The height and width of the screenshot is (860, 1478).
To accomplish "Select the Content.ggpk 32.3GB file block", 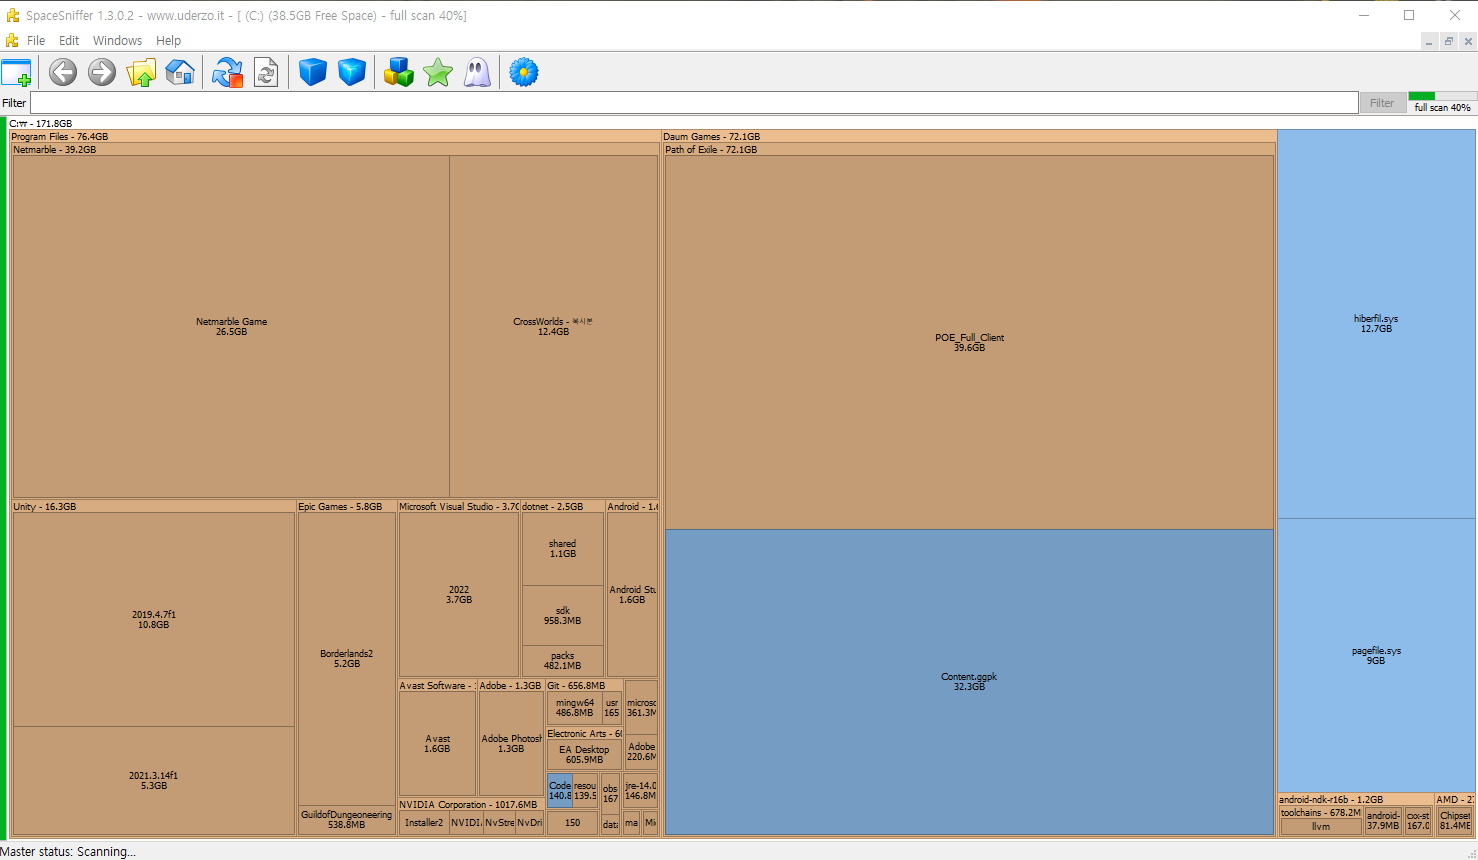I will (969, 682).
